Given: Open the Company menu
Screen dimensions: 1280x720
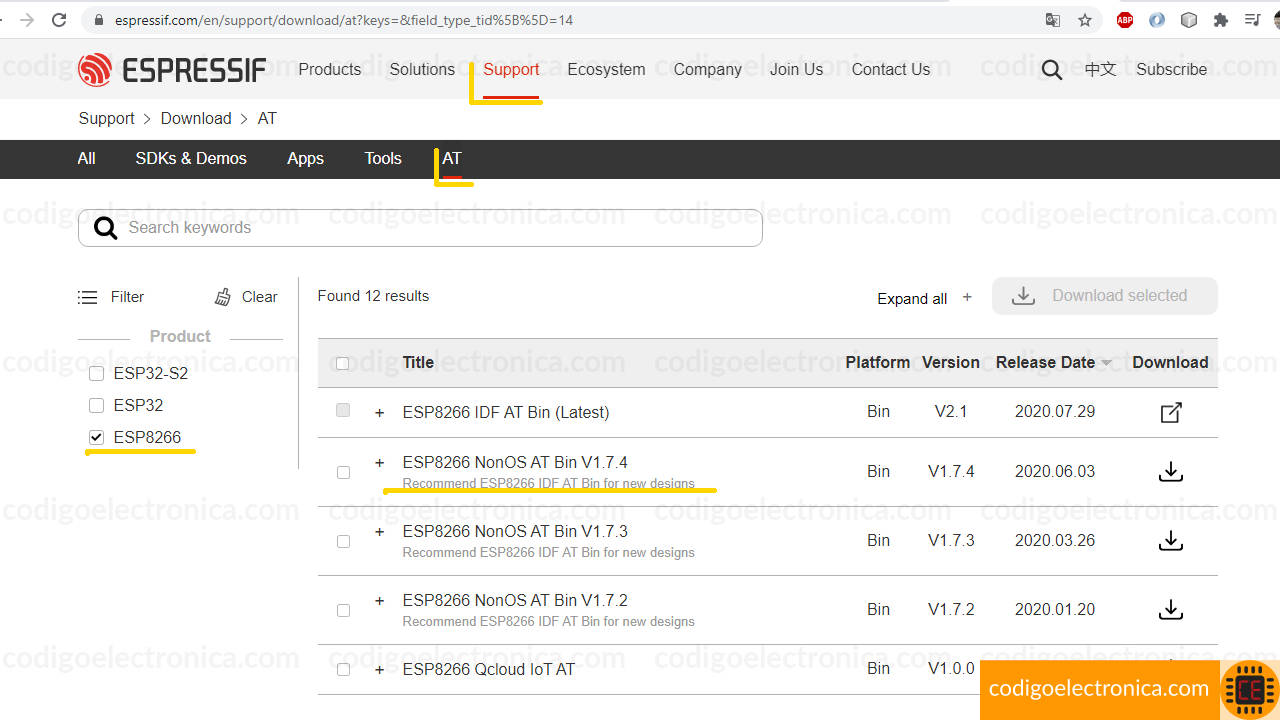Looking at the screenshot, I should (707, 69).
